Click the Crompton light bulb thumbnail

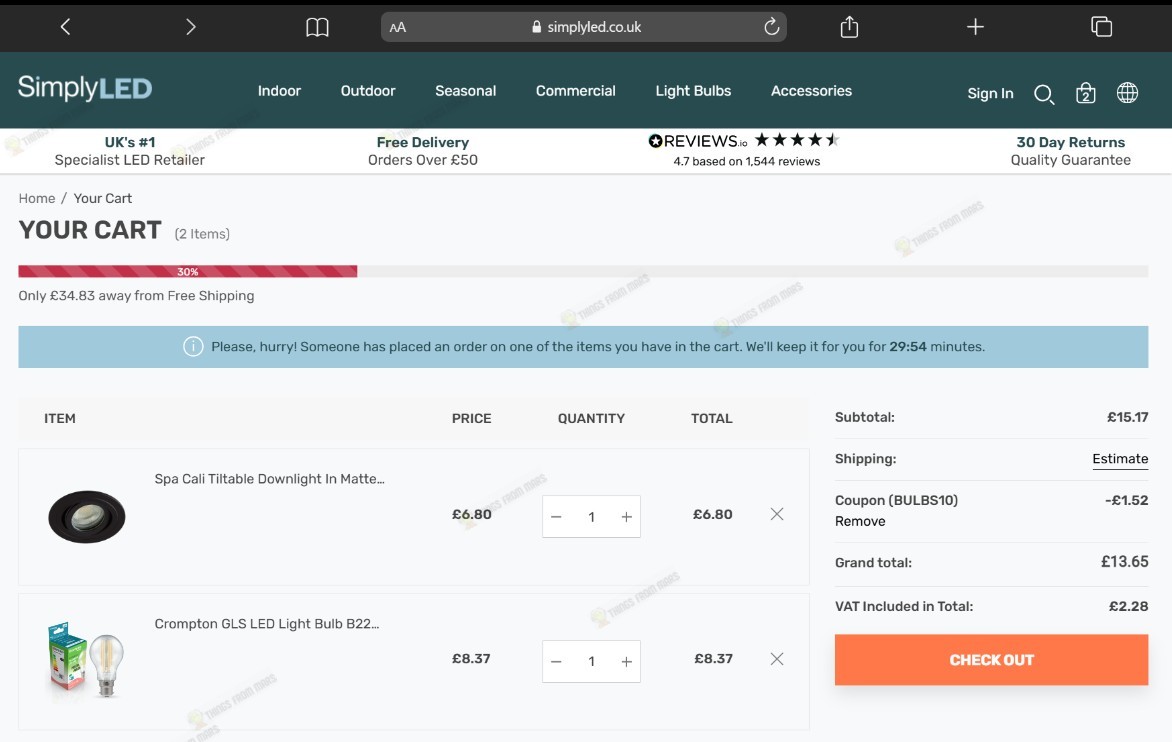(86, 660)
